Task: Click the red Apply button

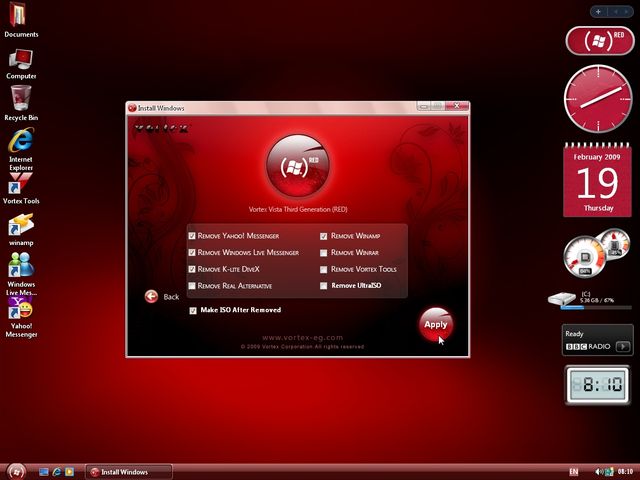Action: coord(436,324)
